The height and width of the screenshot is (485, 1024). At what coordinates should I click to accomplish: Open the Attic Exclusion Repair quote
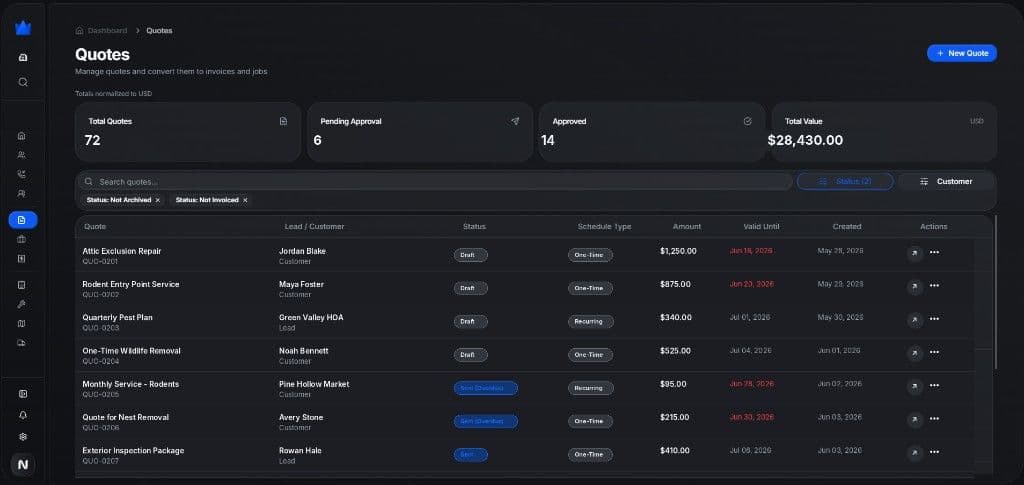121,251
